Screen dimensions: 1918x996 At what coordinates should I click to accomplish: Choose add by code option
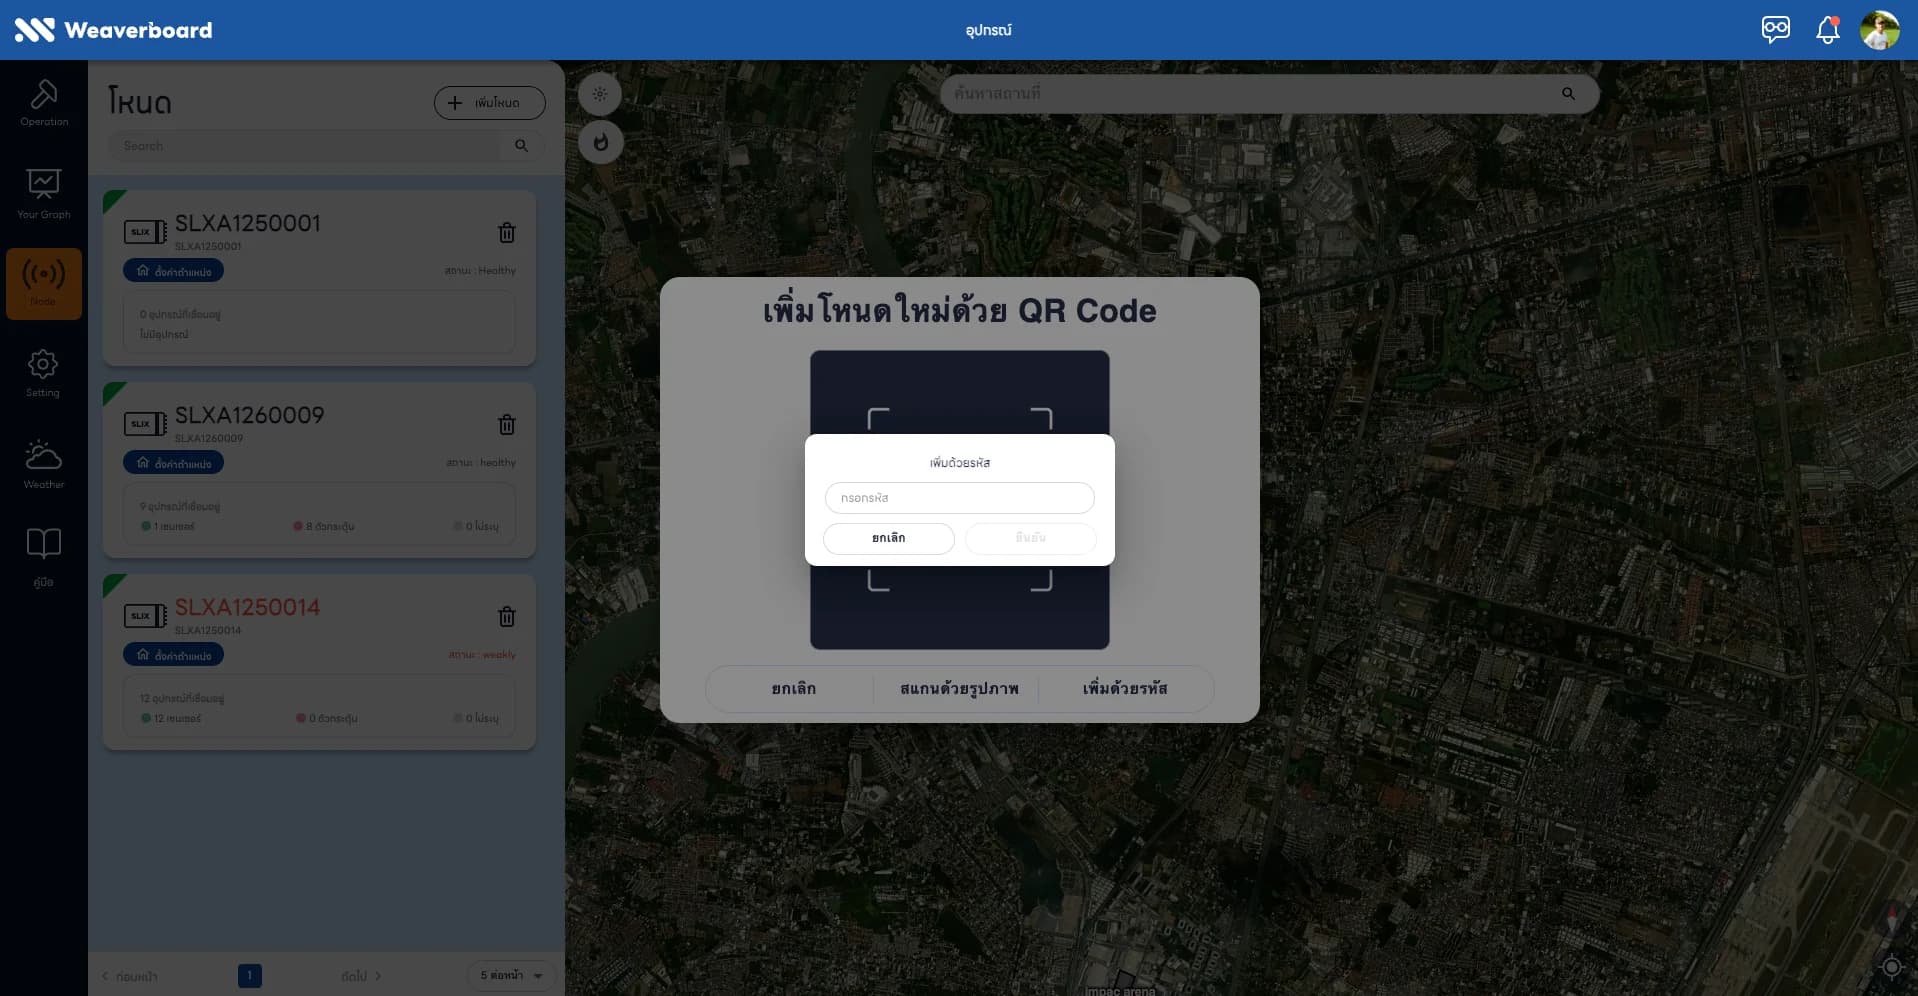tap(1125, 689)
